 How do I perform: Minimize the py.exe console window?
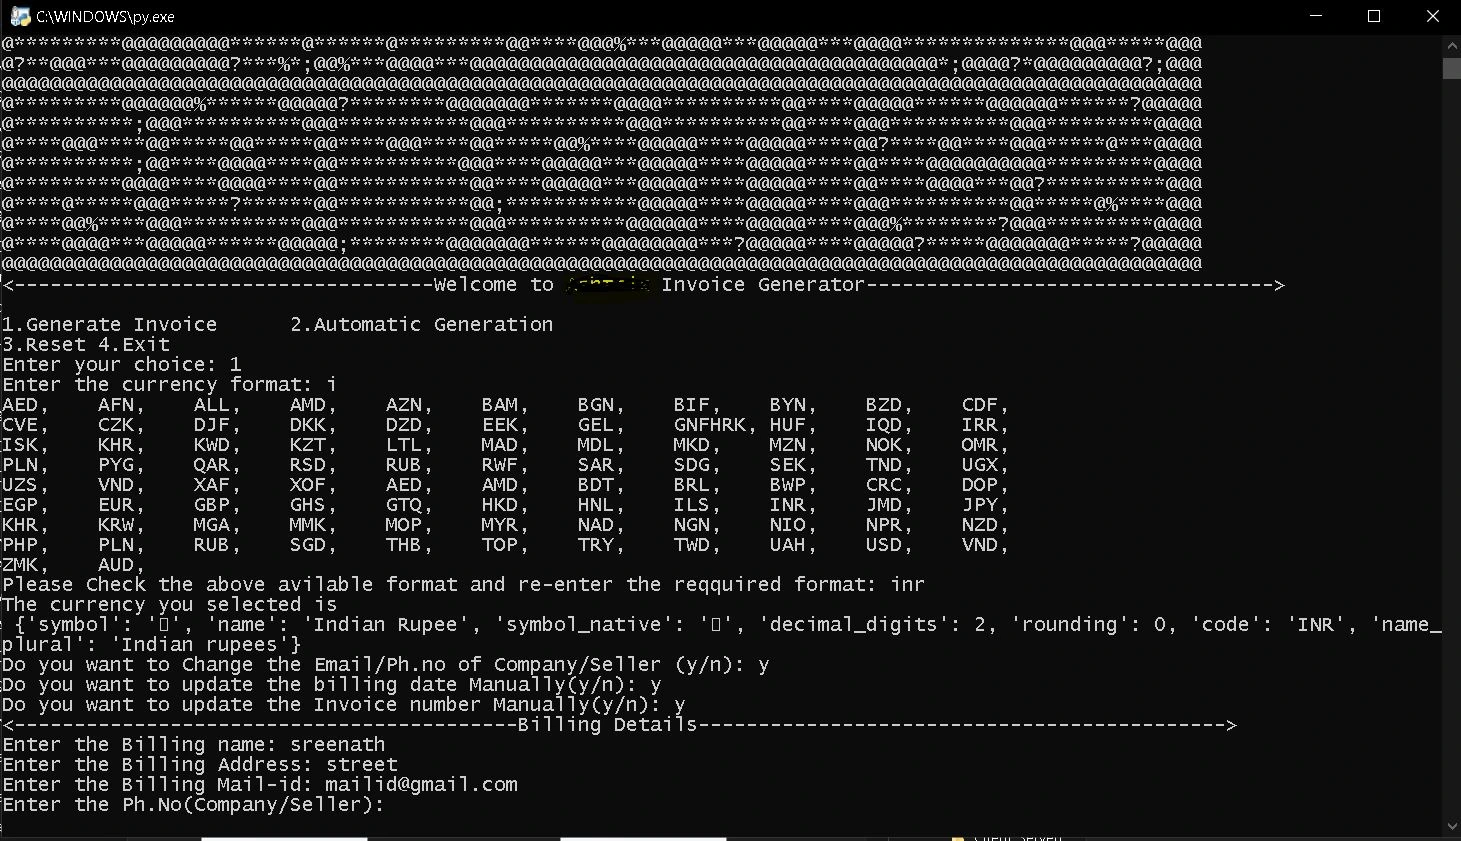click(x=1316, y=16)
